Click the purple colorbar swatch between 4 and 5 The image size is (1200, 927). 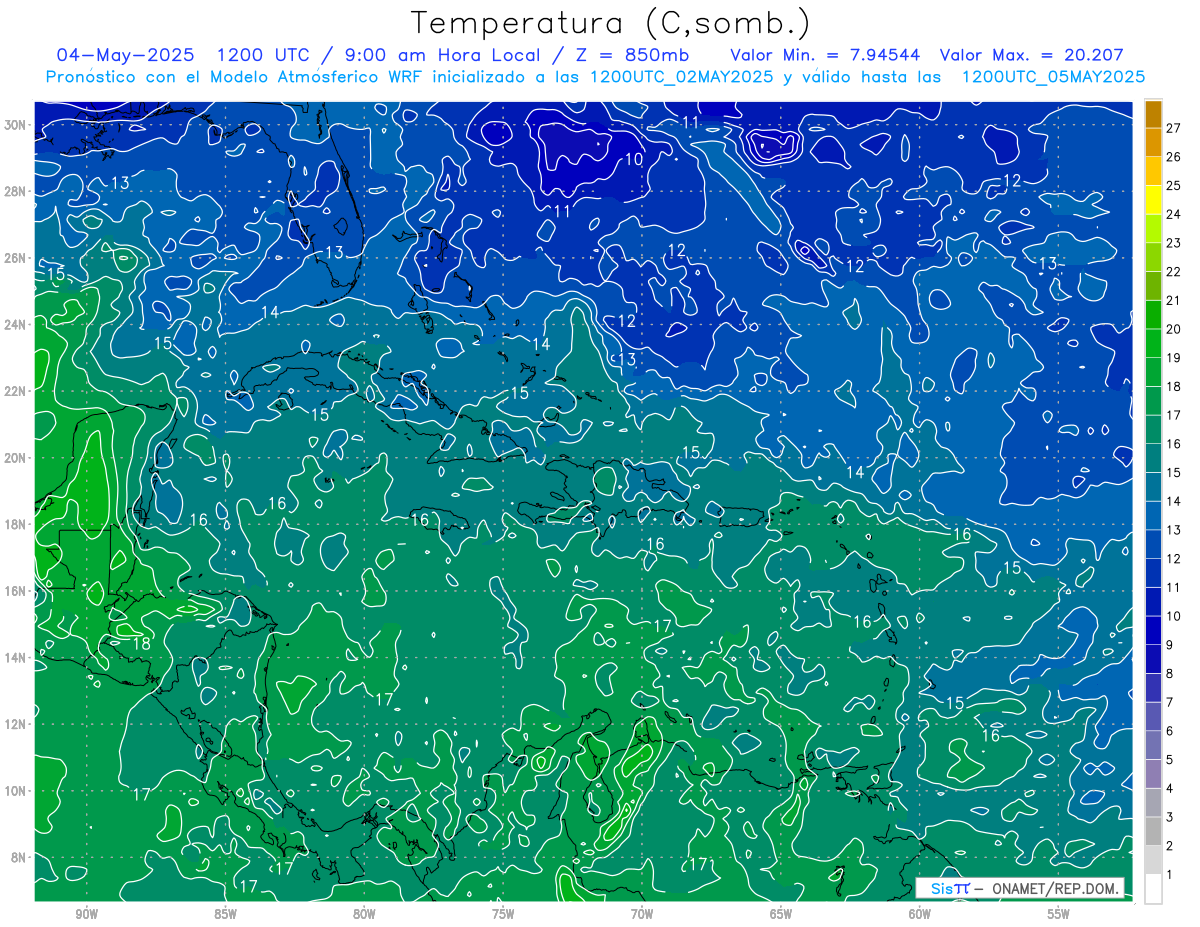point(1153,774)
